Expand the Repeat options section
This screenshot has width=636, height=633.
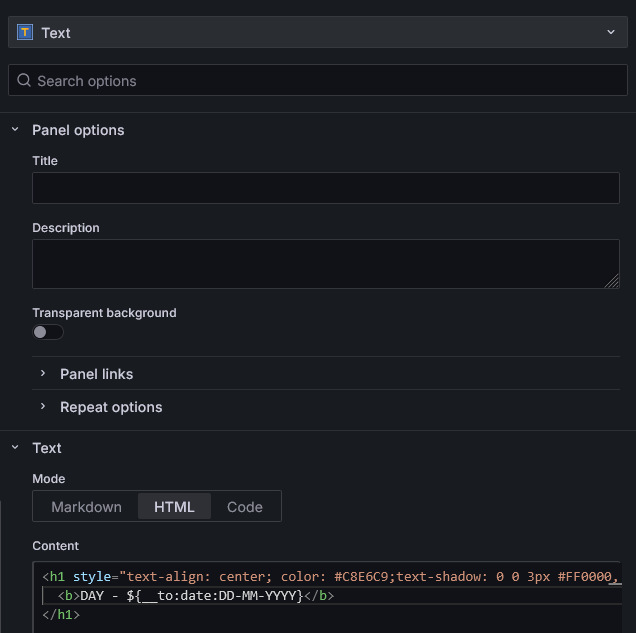[110, 407]
